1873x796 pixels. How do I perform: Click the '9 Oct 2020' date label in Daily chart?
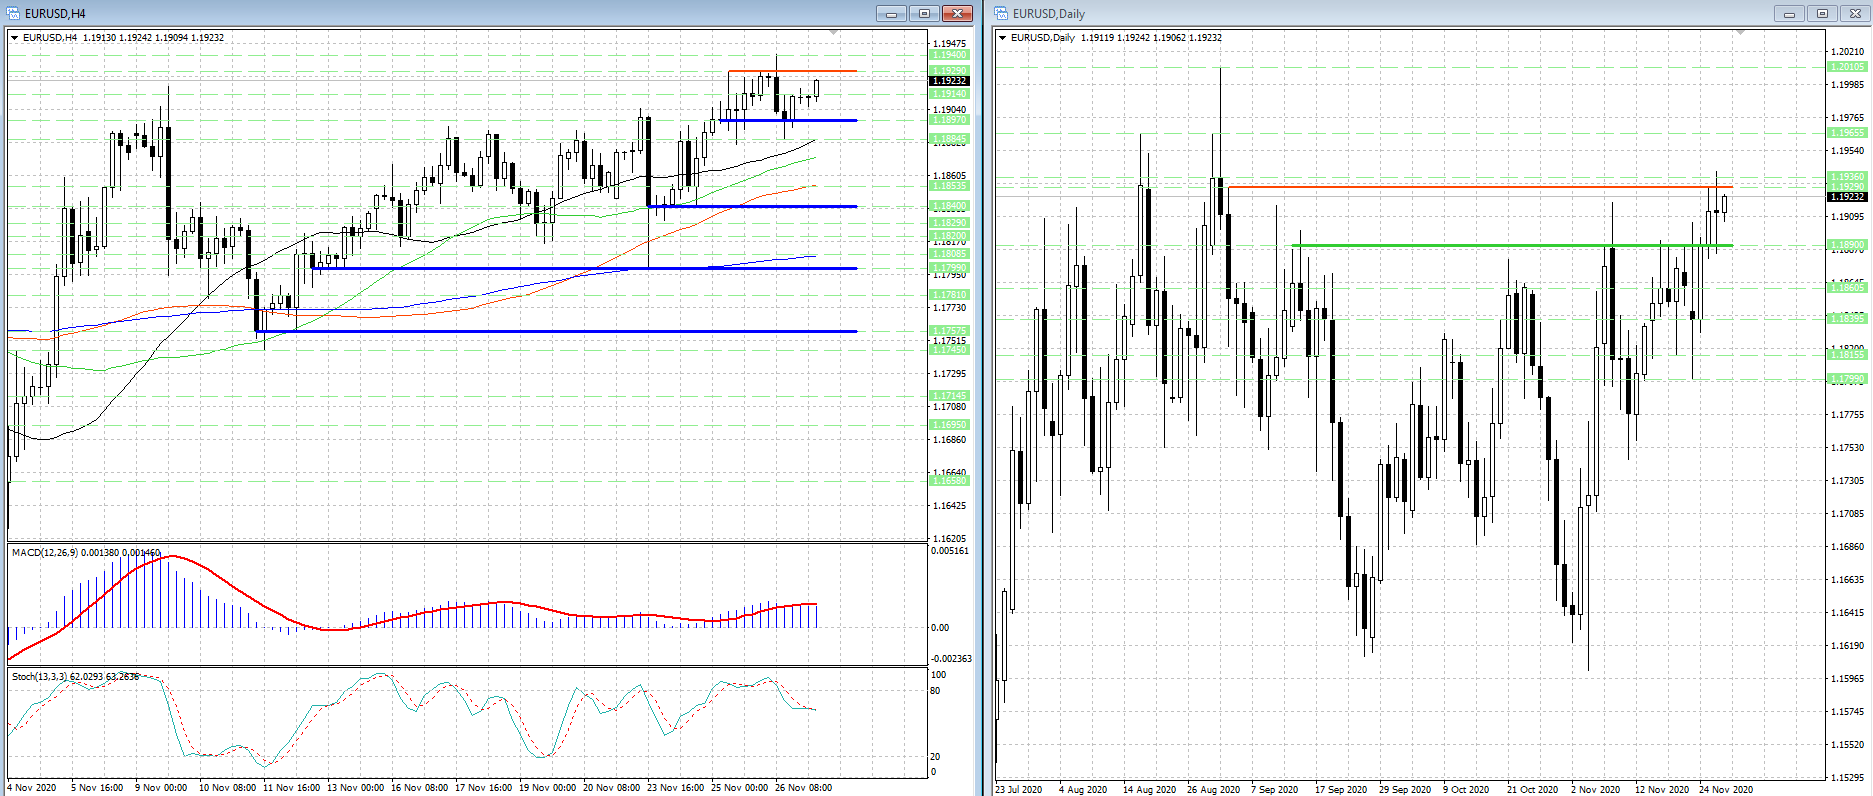[1466, 790]
